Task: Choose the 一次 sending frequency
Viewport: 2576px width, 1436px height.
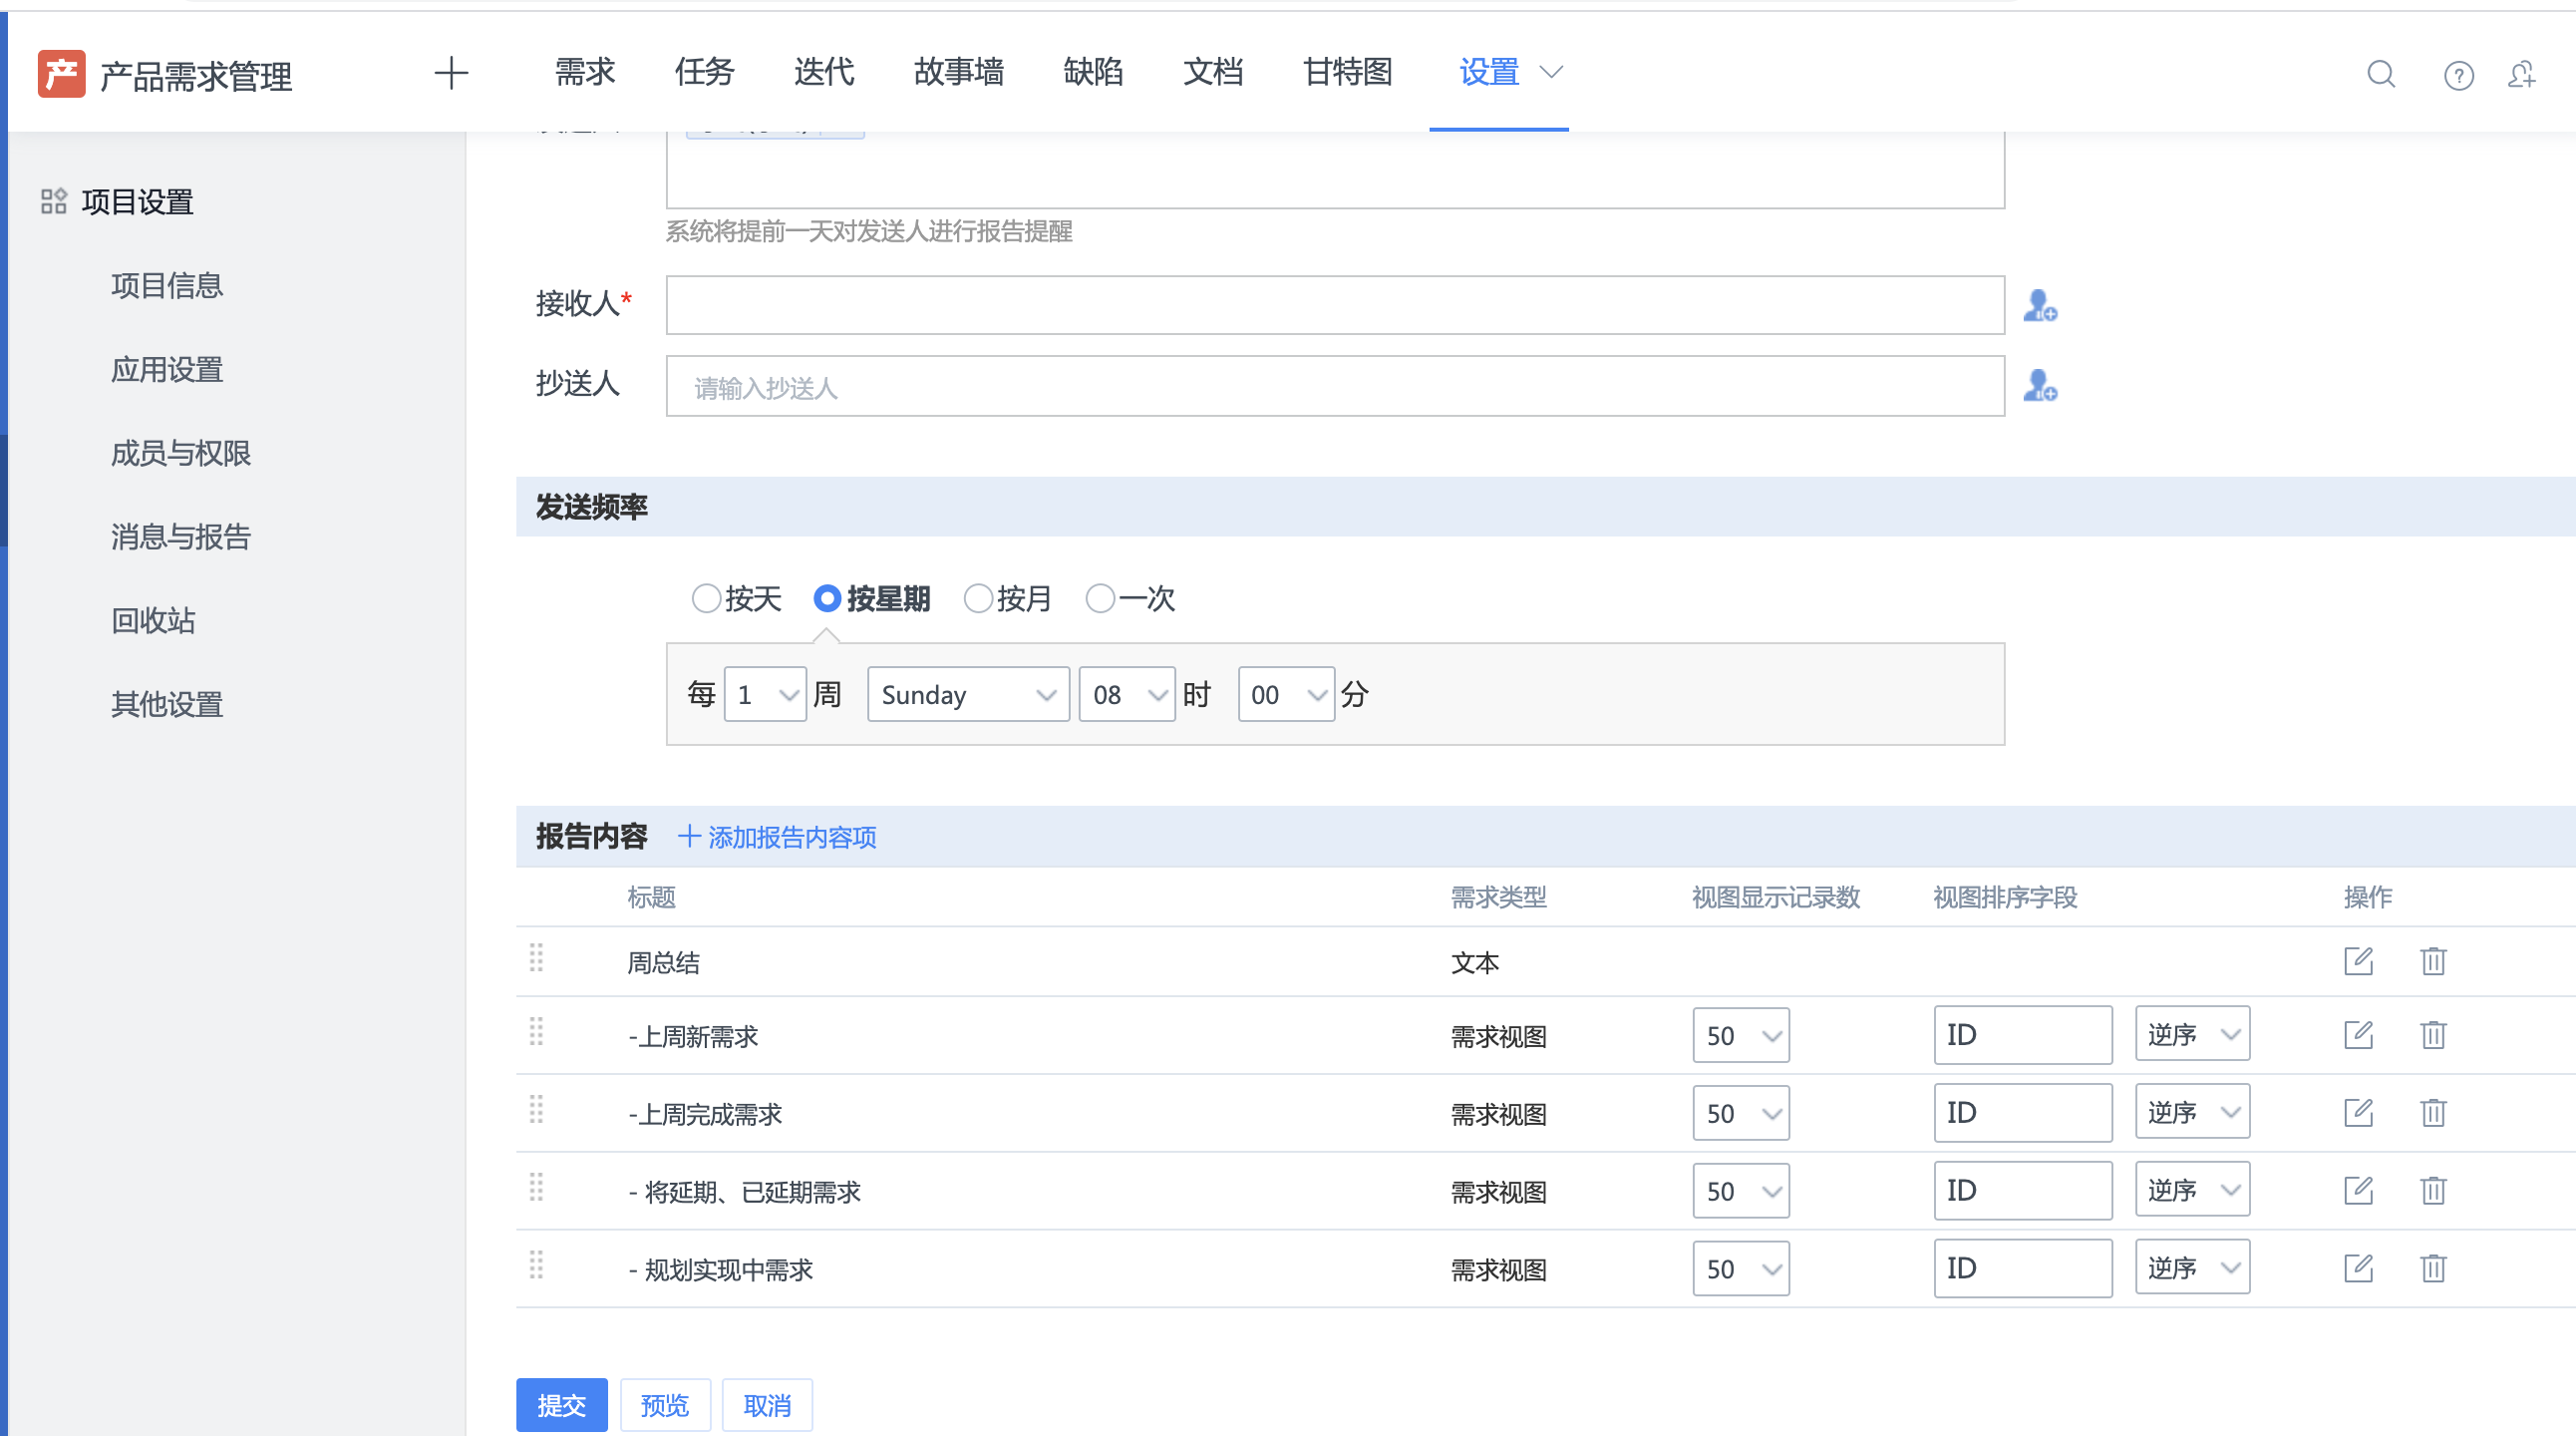Action: tap(1101, 598)
